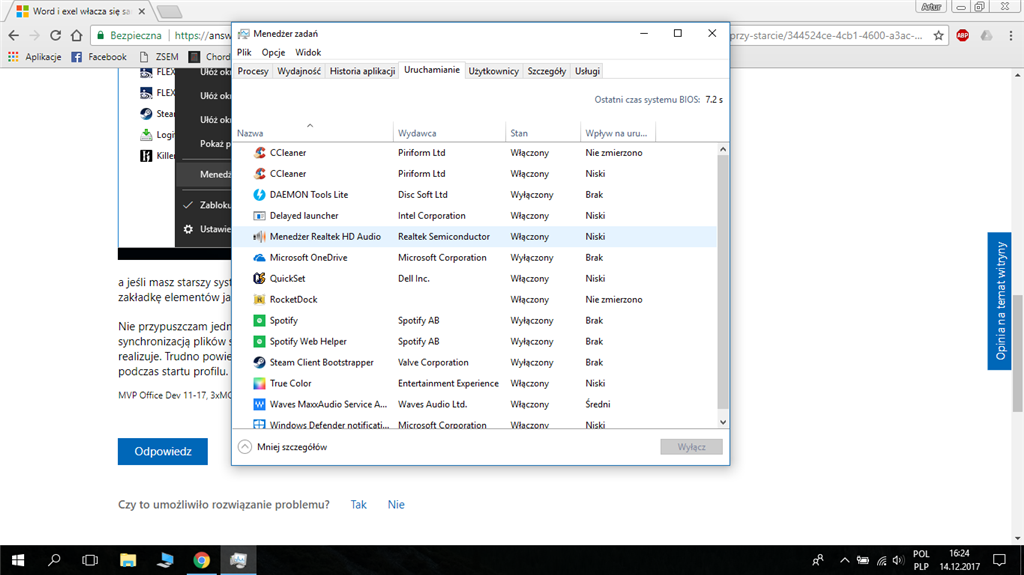Open Task View on taskbar

(x=90, y=560)
